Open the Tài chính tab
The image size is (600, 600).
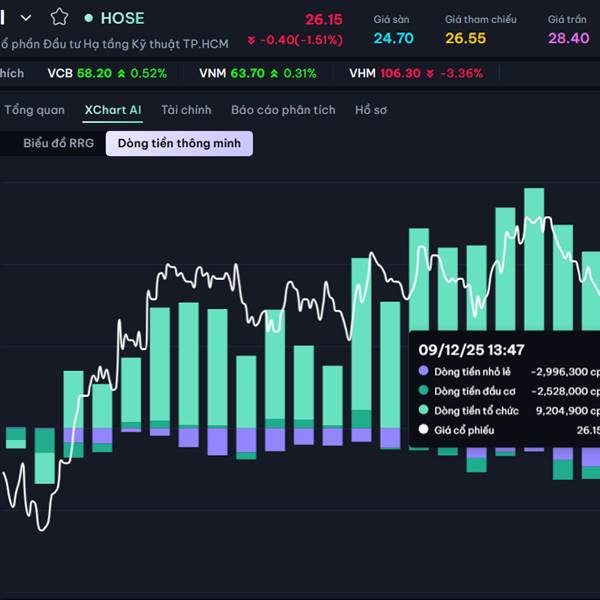point(185,110)
